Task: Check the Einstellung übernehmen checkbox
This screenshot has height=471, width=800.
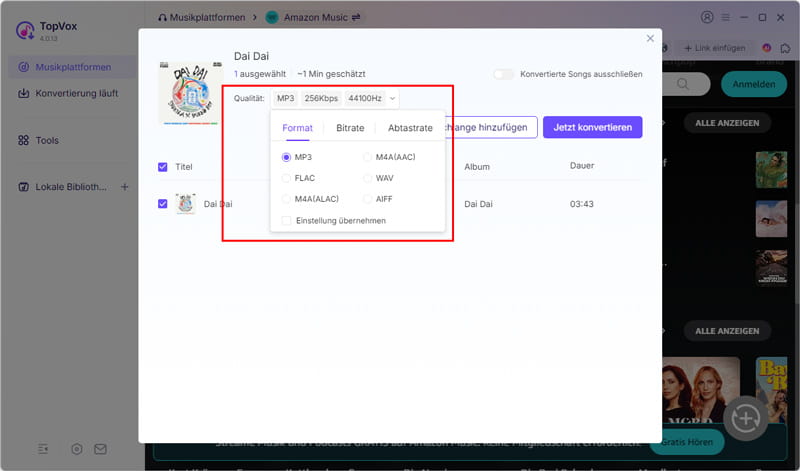Action: [287, 220]
